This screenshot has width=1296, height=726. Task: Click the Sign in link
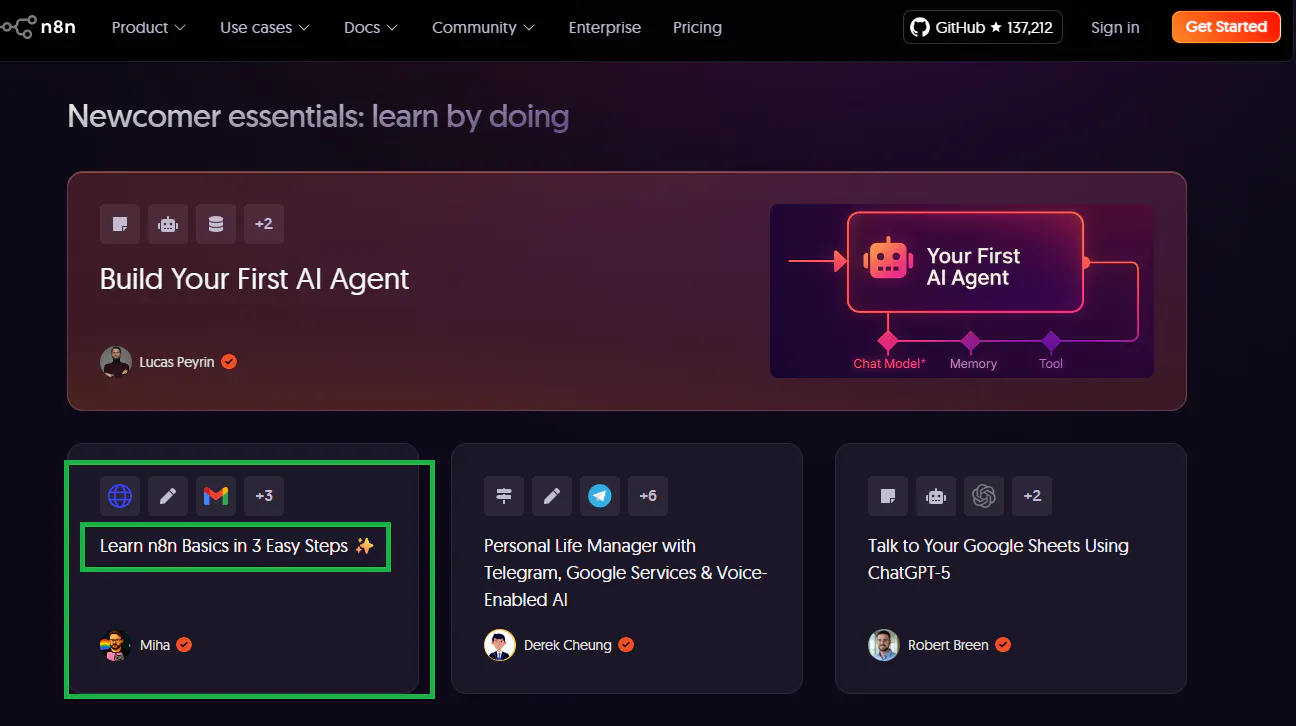pyautogui.click(x=1115, y=27)
